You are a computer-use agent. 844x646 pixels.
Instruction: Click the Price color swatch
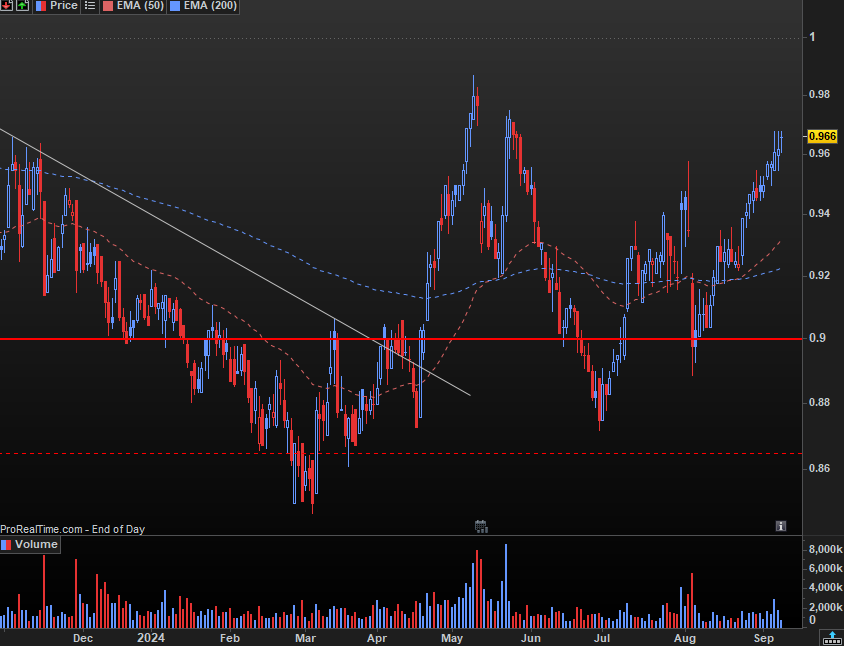point(41,6)
